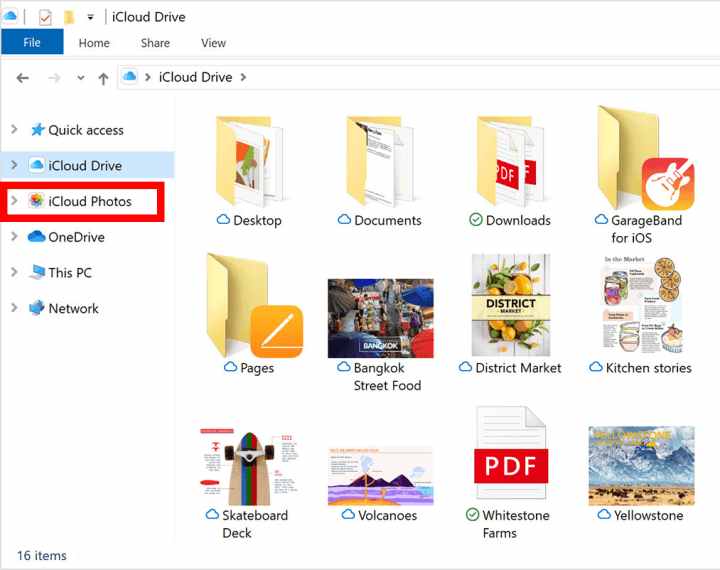Click the Properties checkmark icon in title bar
The width and height of the screenshot is (720, 570).
45,18
